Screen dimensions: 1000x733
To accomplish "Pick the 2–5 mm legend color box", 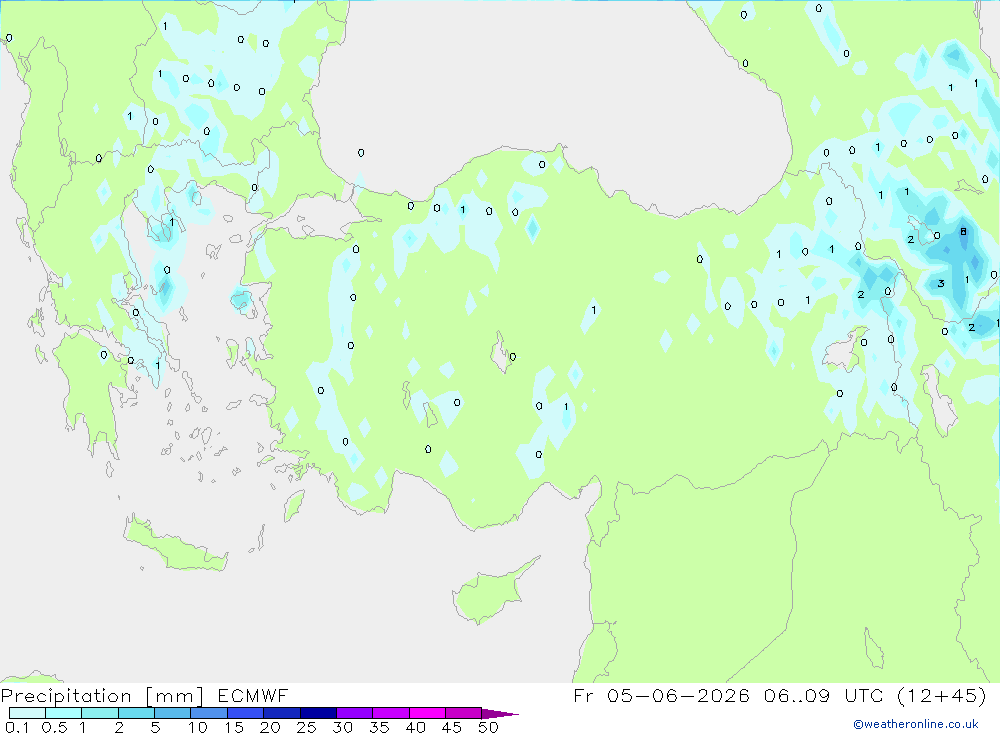I will click(x=136, y=713).
